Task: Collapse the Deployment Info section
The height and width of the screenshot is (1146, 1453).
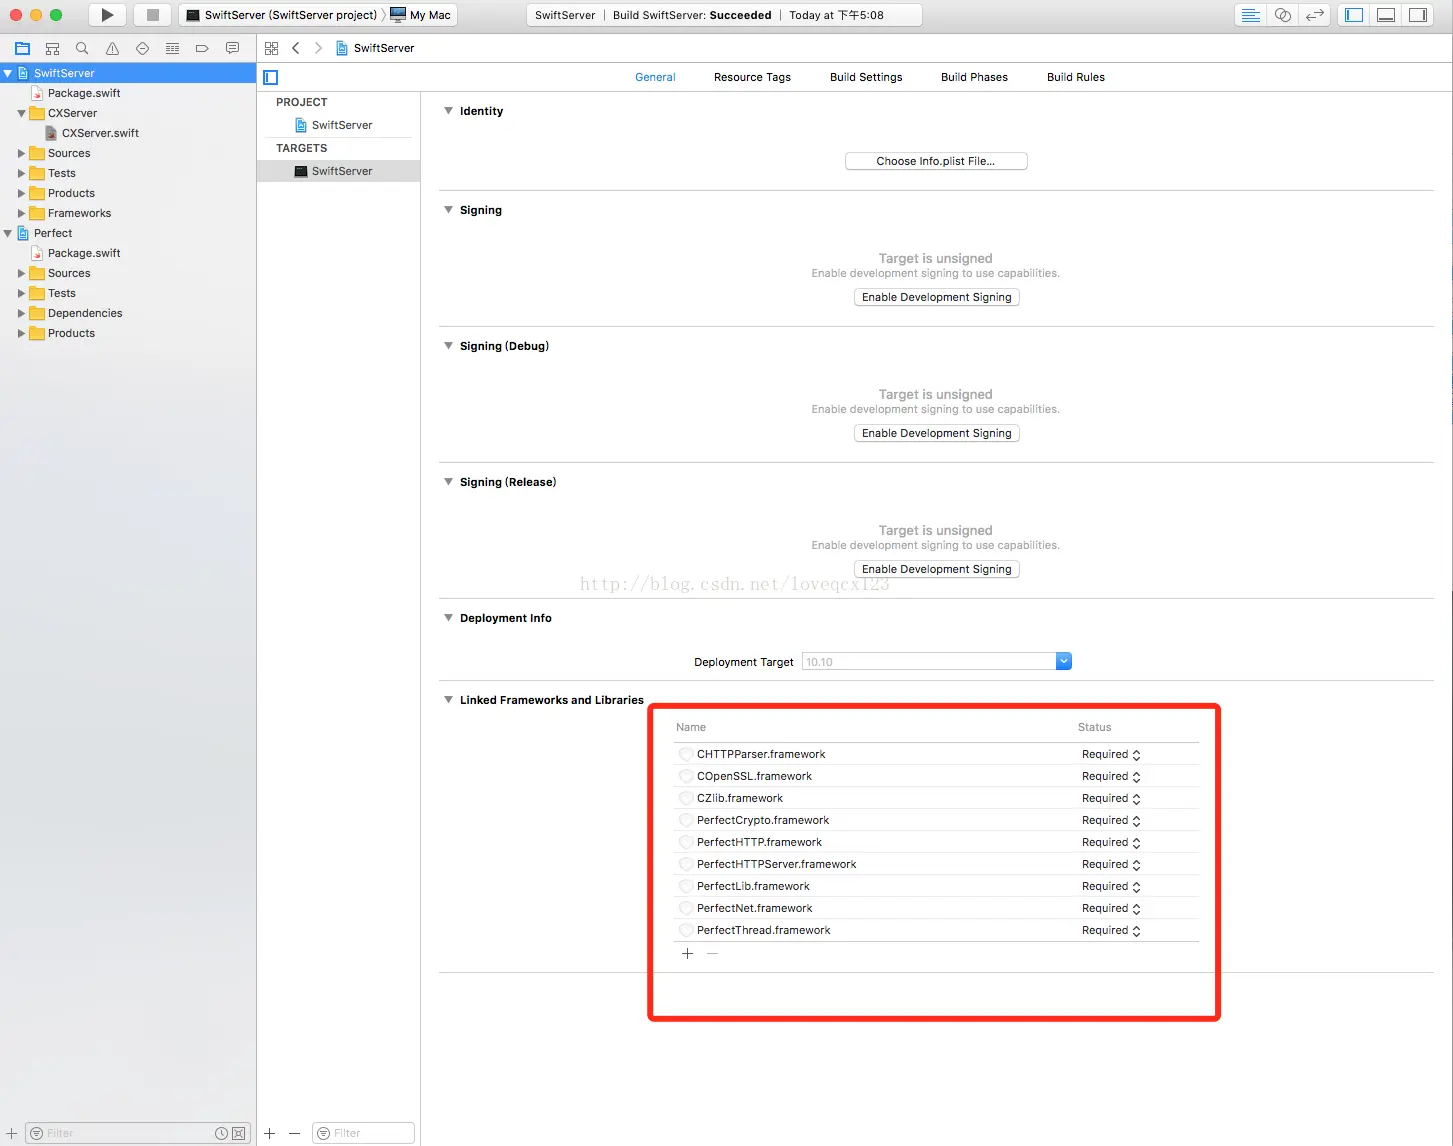Action: (448, 617)
